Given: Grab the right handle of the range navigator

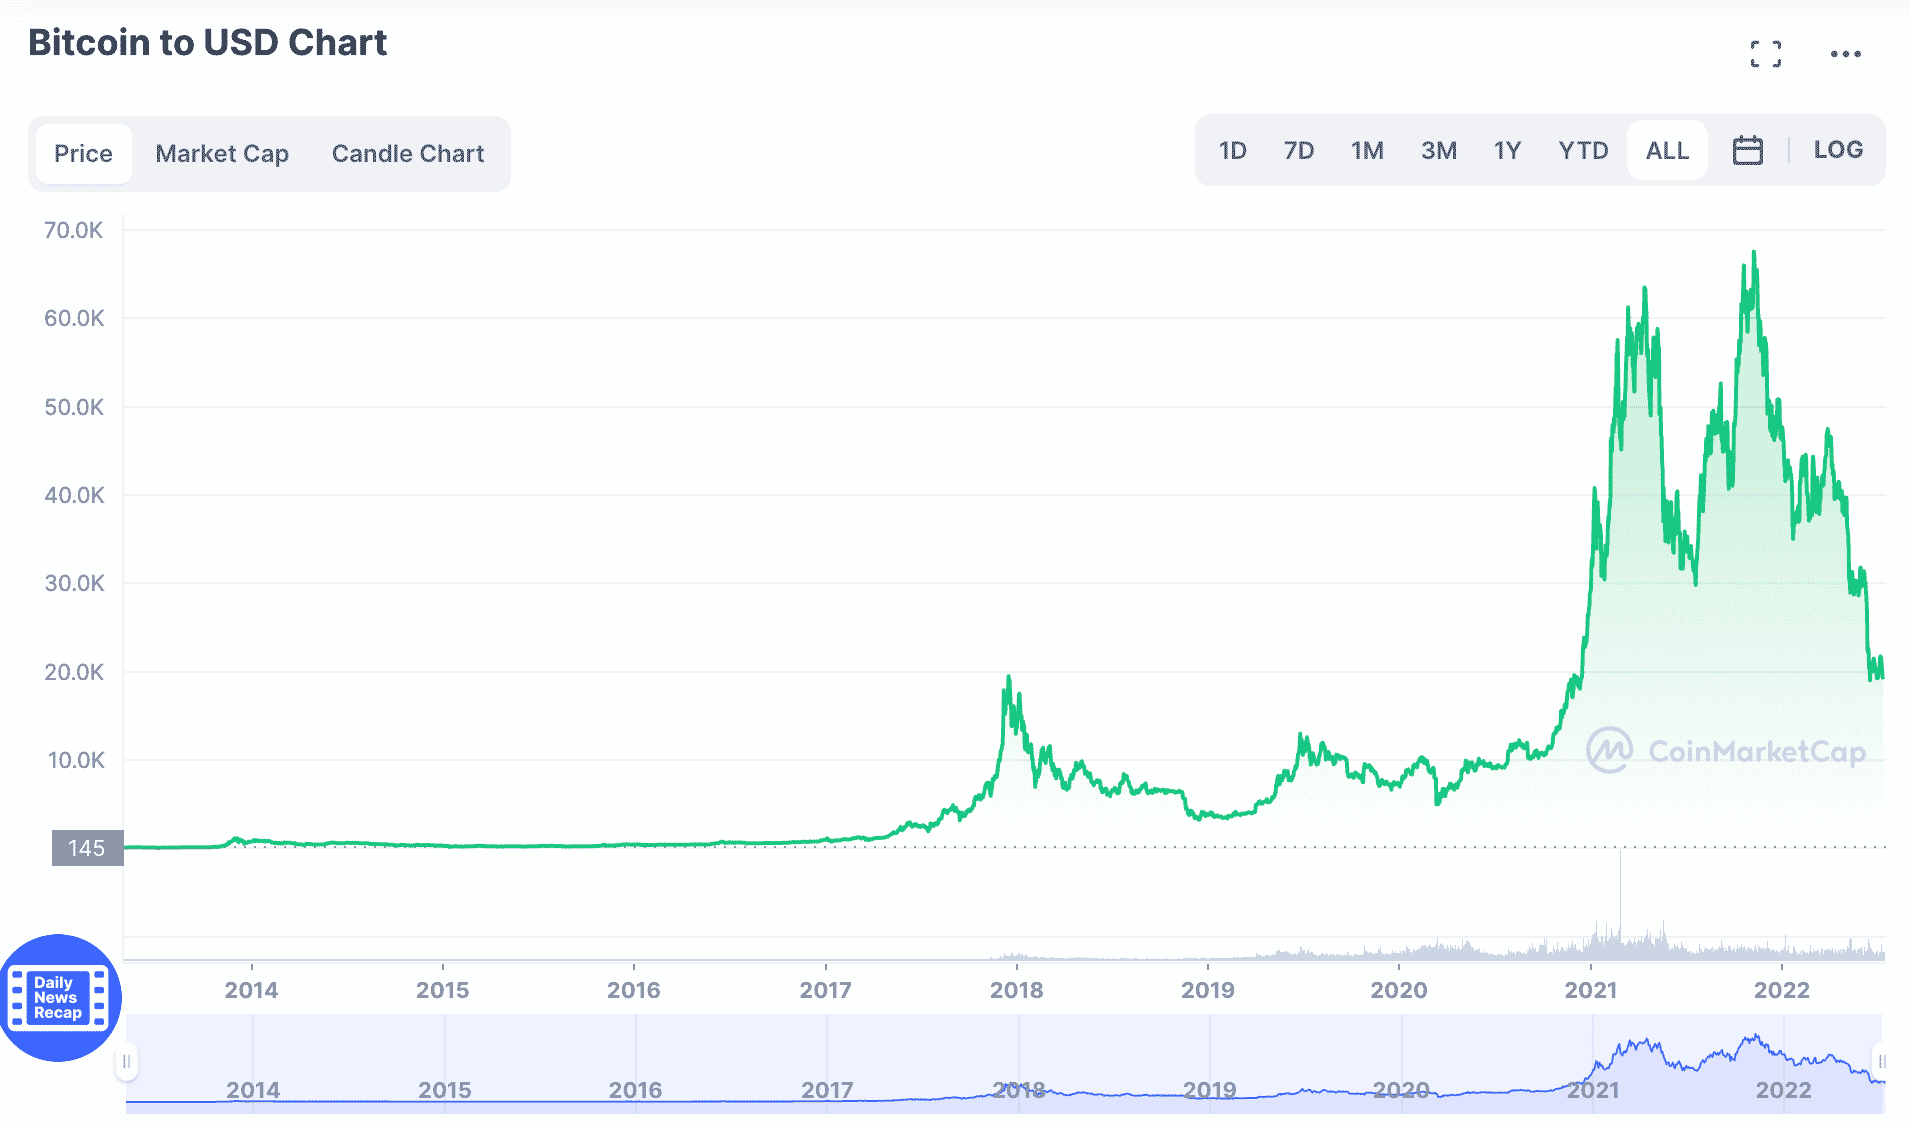Looking at the screenshot, I should (1881, 1061).
